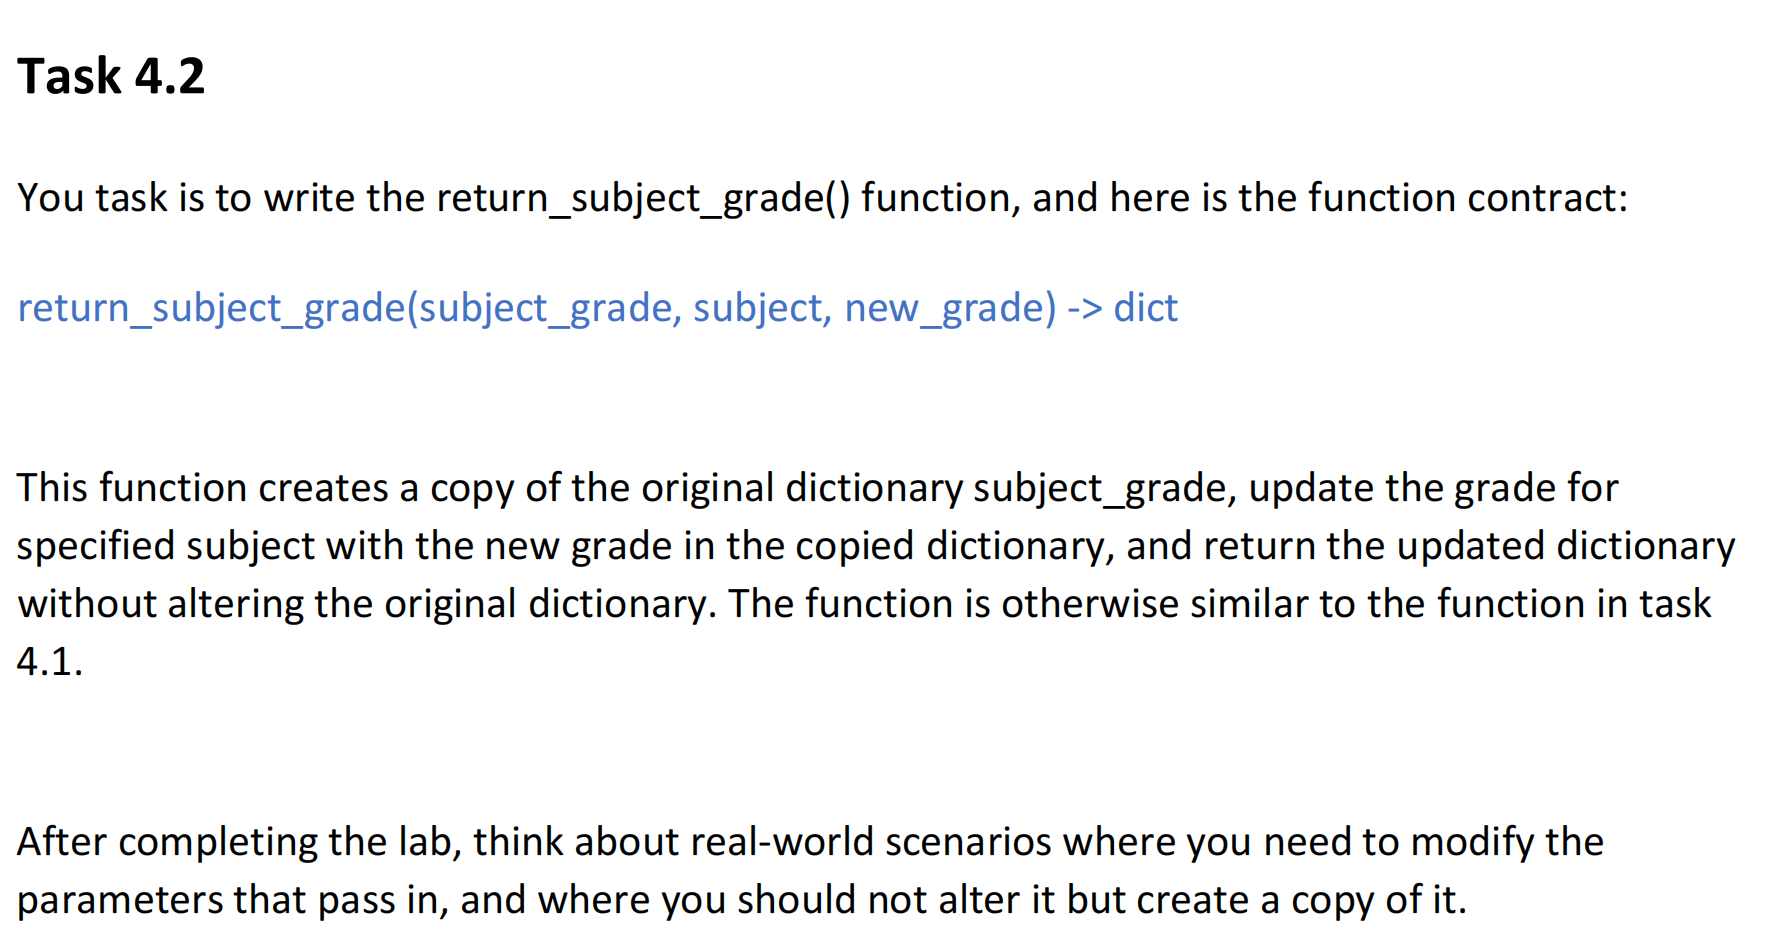
Task: Click the Task 4.2 heading
Action: click(x=111, y=77)
